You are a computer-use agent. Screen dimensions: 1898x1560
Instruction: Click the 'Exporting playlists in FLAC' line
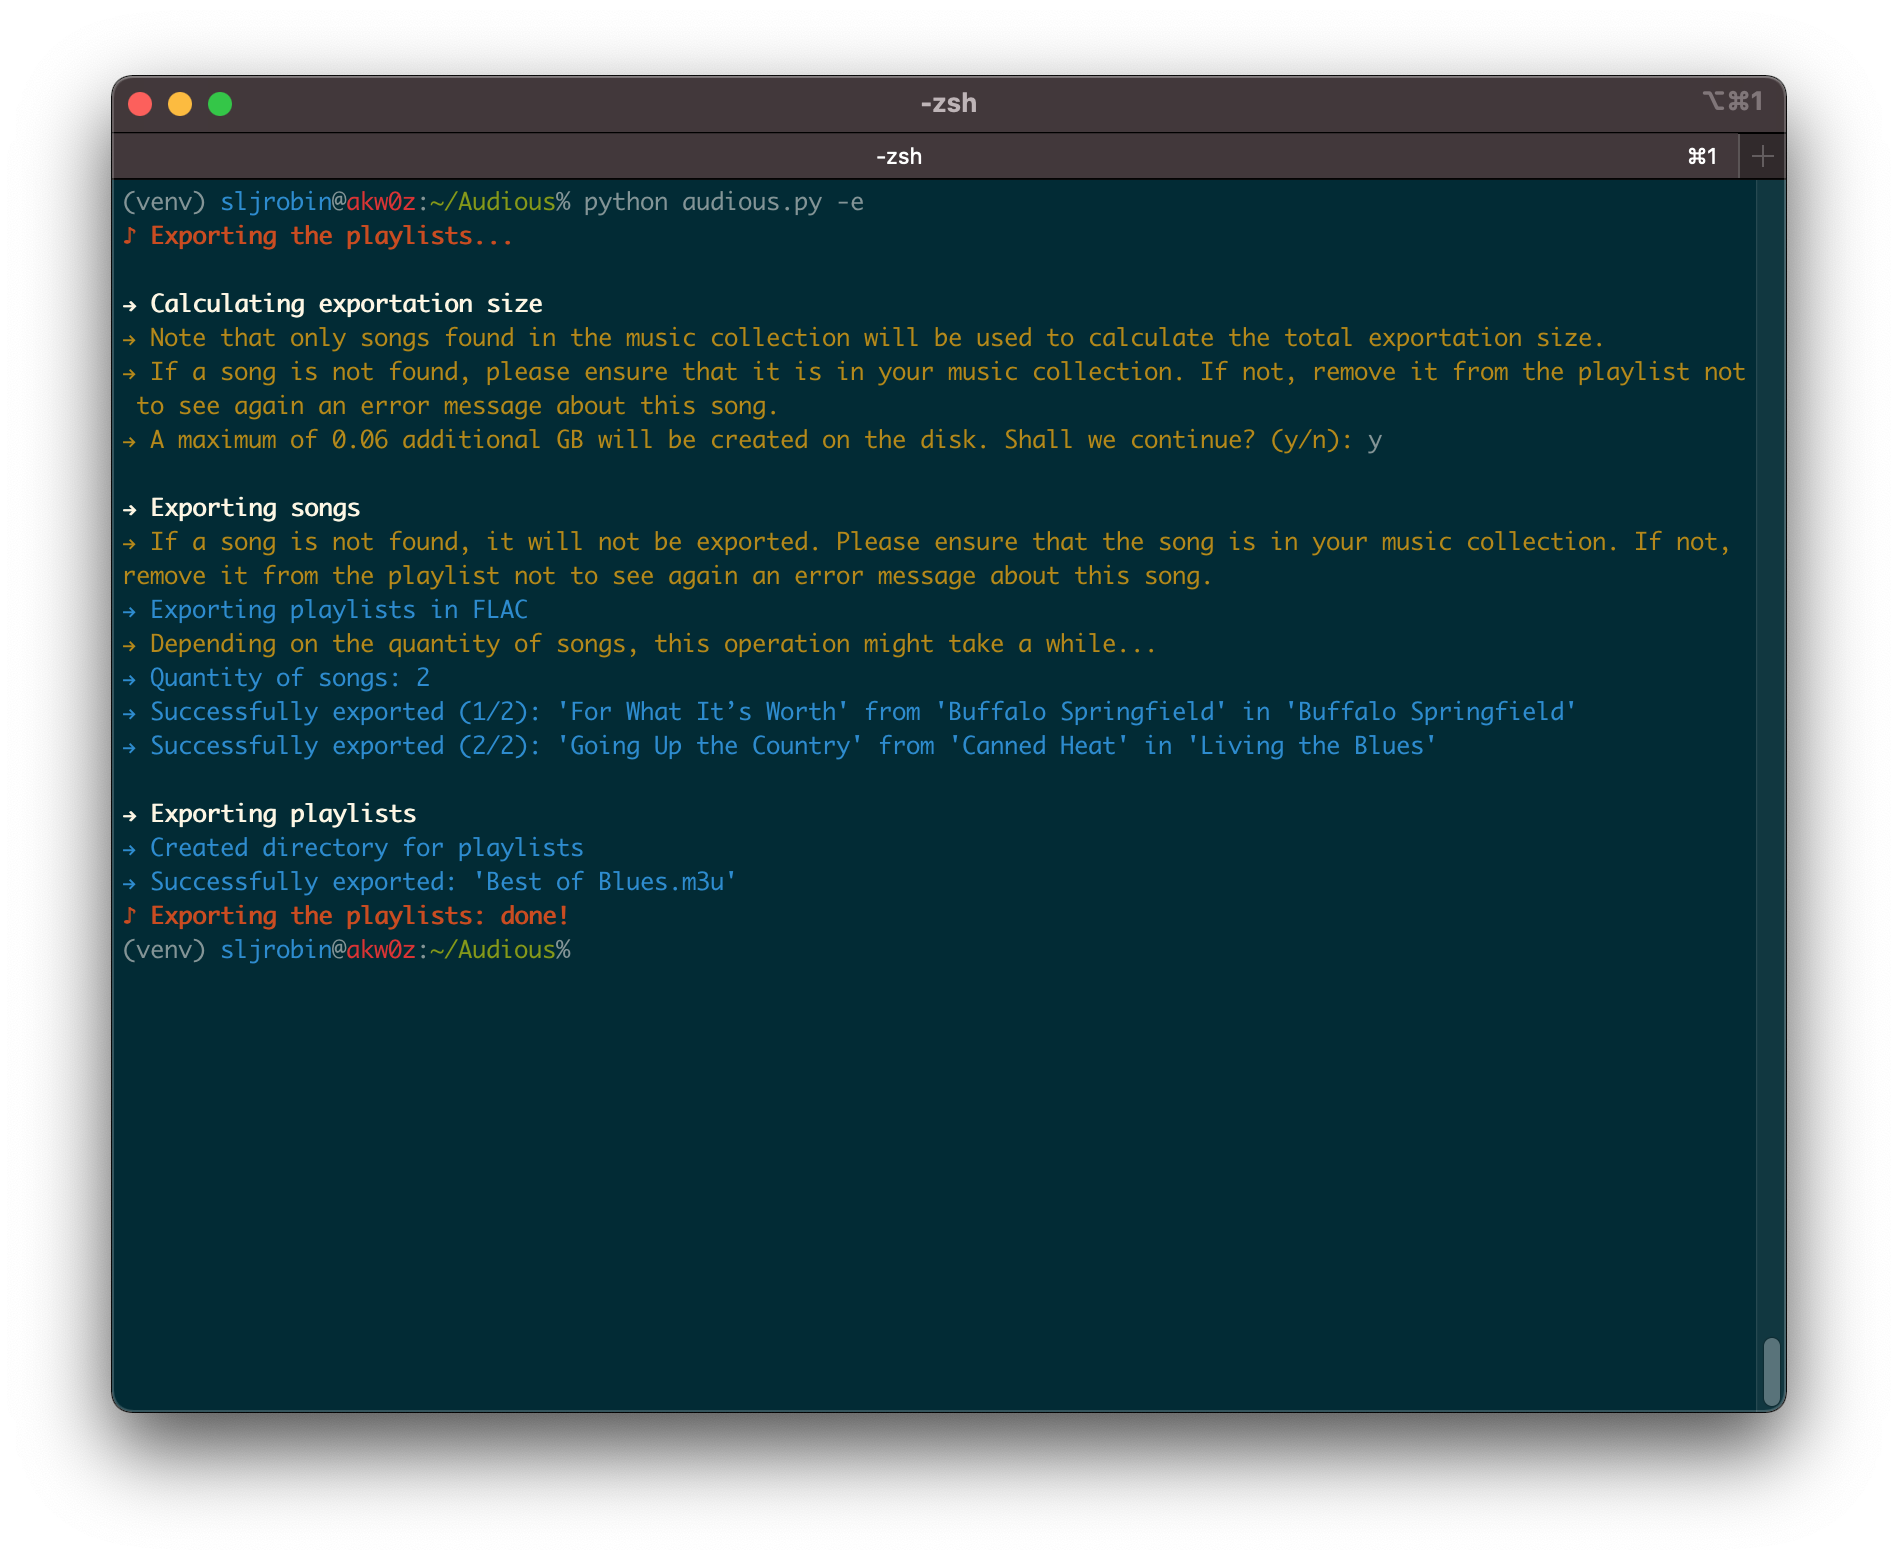pos(338,610)
